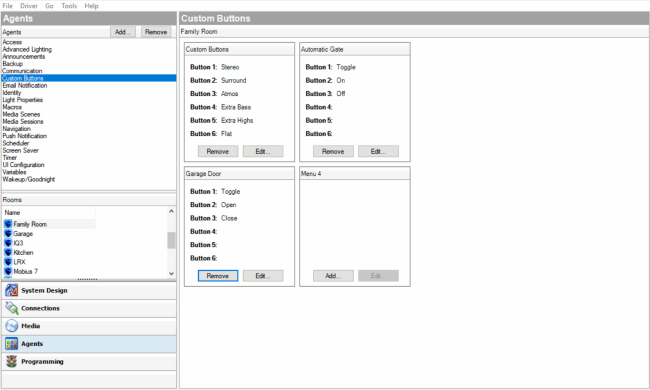The width and height of the screenshot is (650, 390).
Task: Select the Kitchen room name
Action: point(23,252)
